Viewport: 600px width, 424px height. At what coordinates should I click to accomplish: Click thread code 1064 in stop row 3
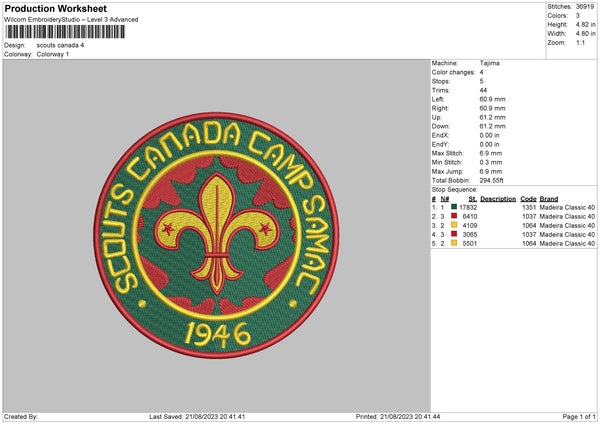[x=529, y=225]
